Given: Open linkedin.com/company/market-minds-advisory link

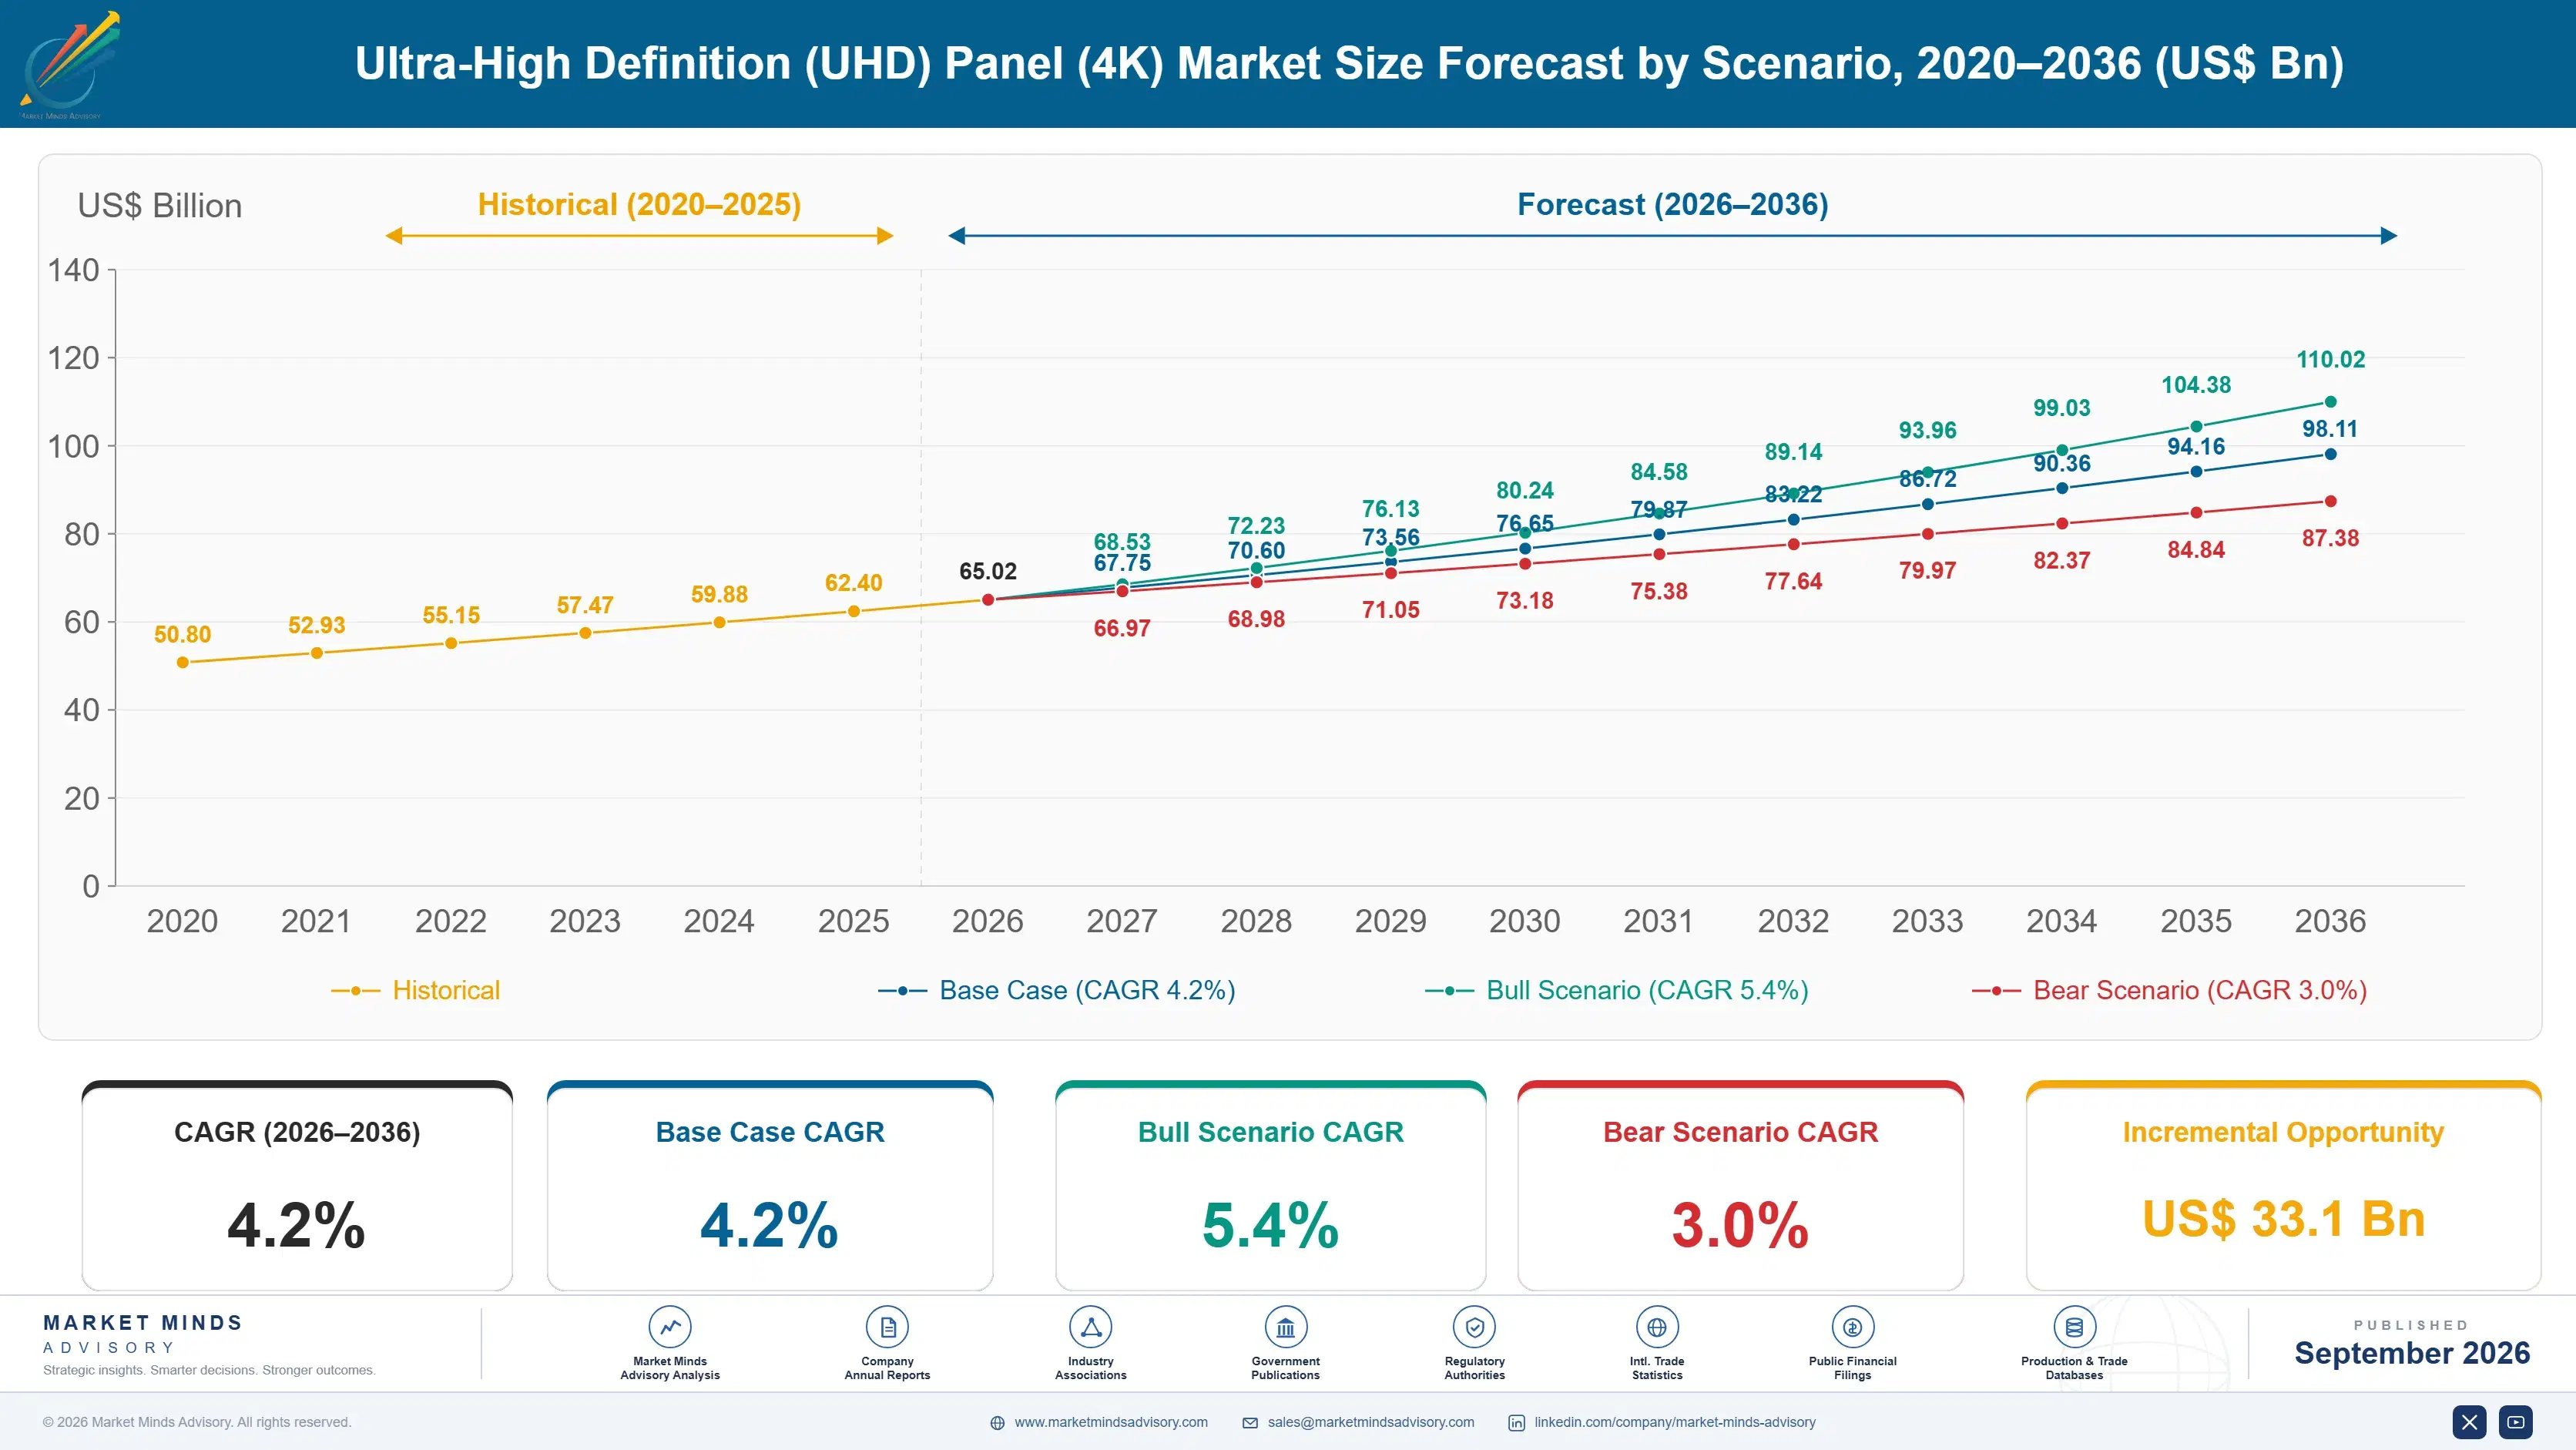Looking at the screenshot, I should [1675, 1422].
